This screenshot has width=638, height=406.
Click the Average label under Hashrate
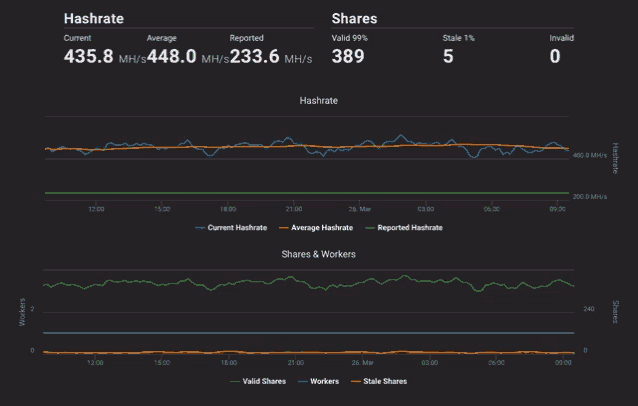click(x=162, y=38)
